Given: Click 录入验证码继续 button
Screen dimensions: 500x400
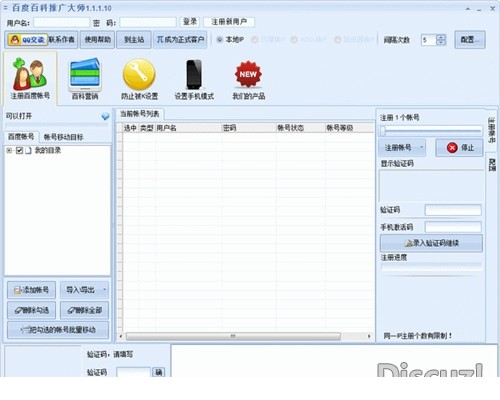Looking at the screenshot, I should tap(431, 243).
